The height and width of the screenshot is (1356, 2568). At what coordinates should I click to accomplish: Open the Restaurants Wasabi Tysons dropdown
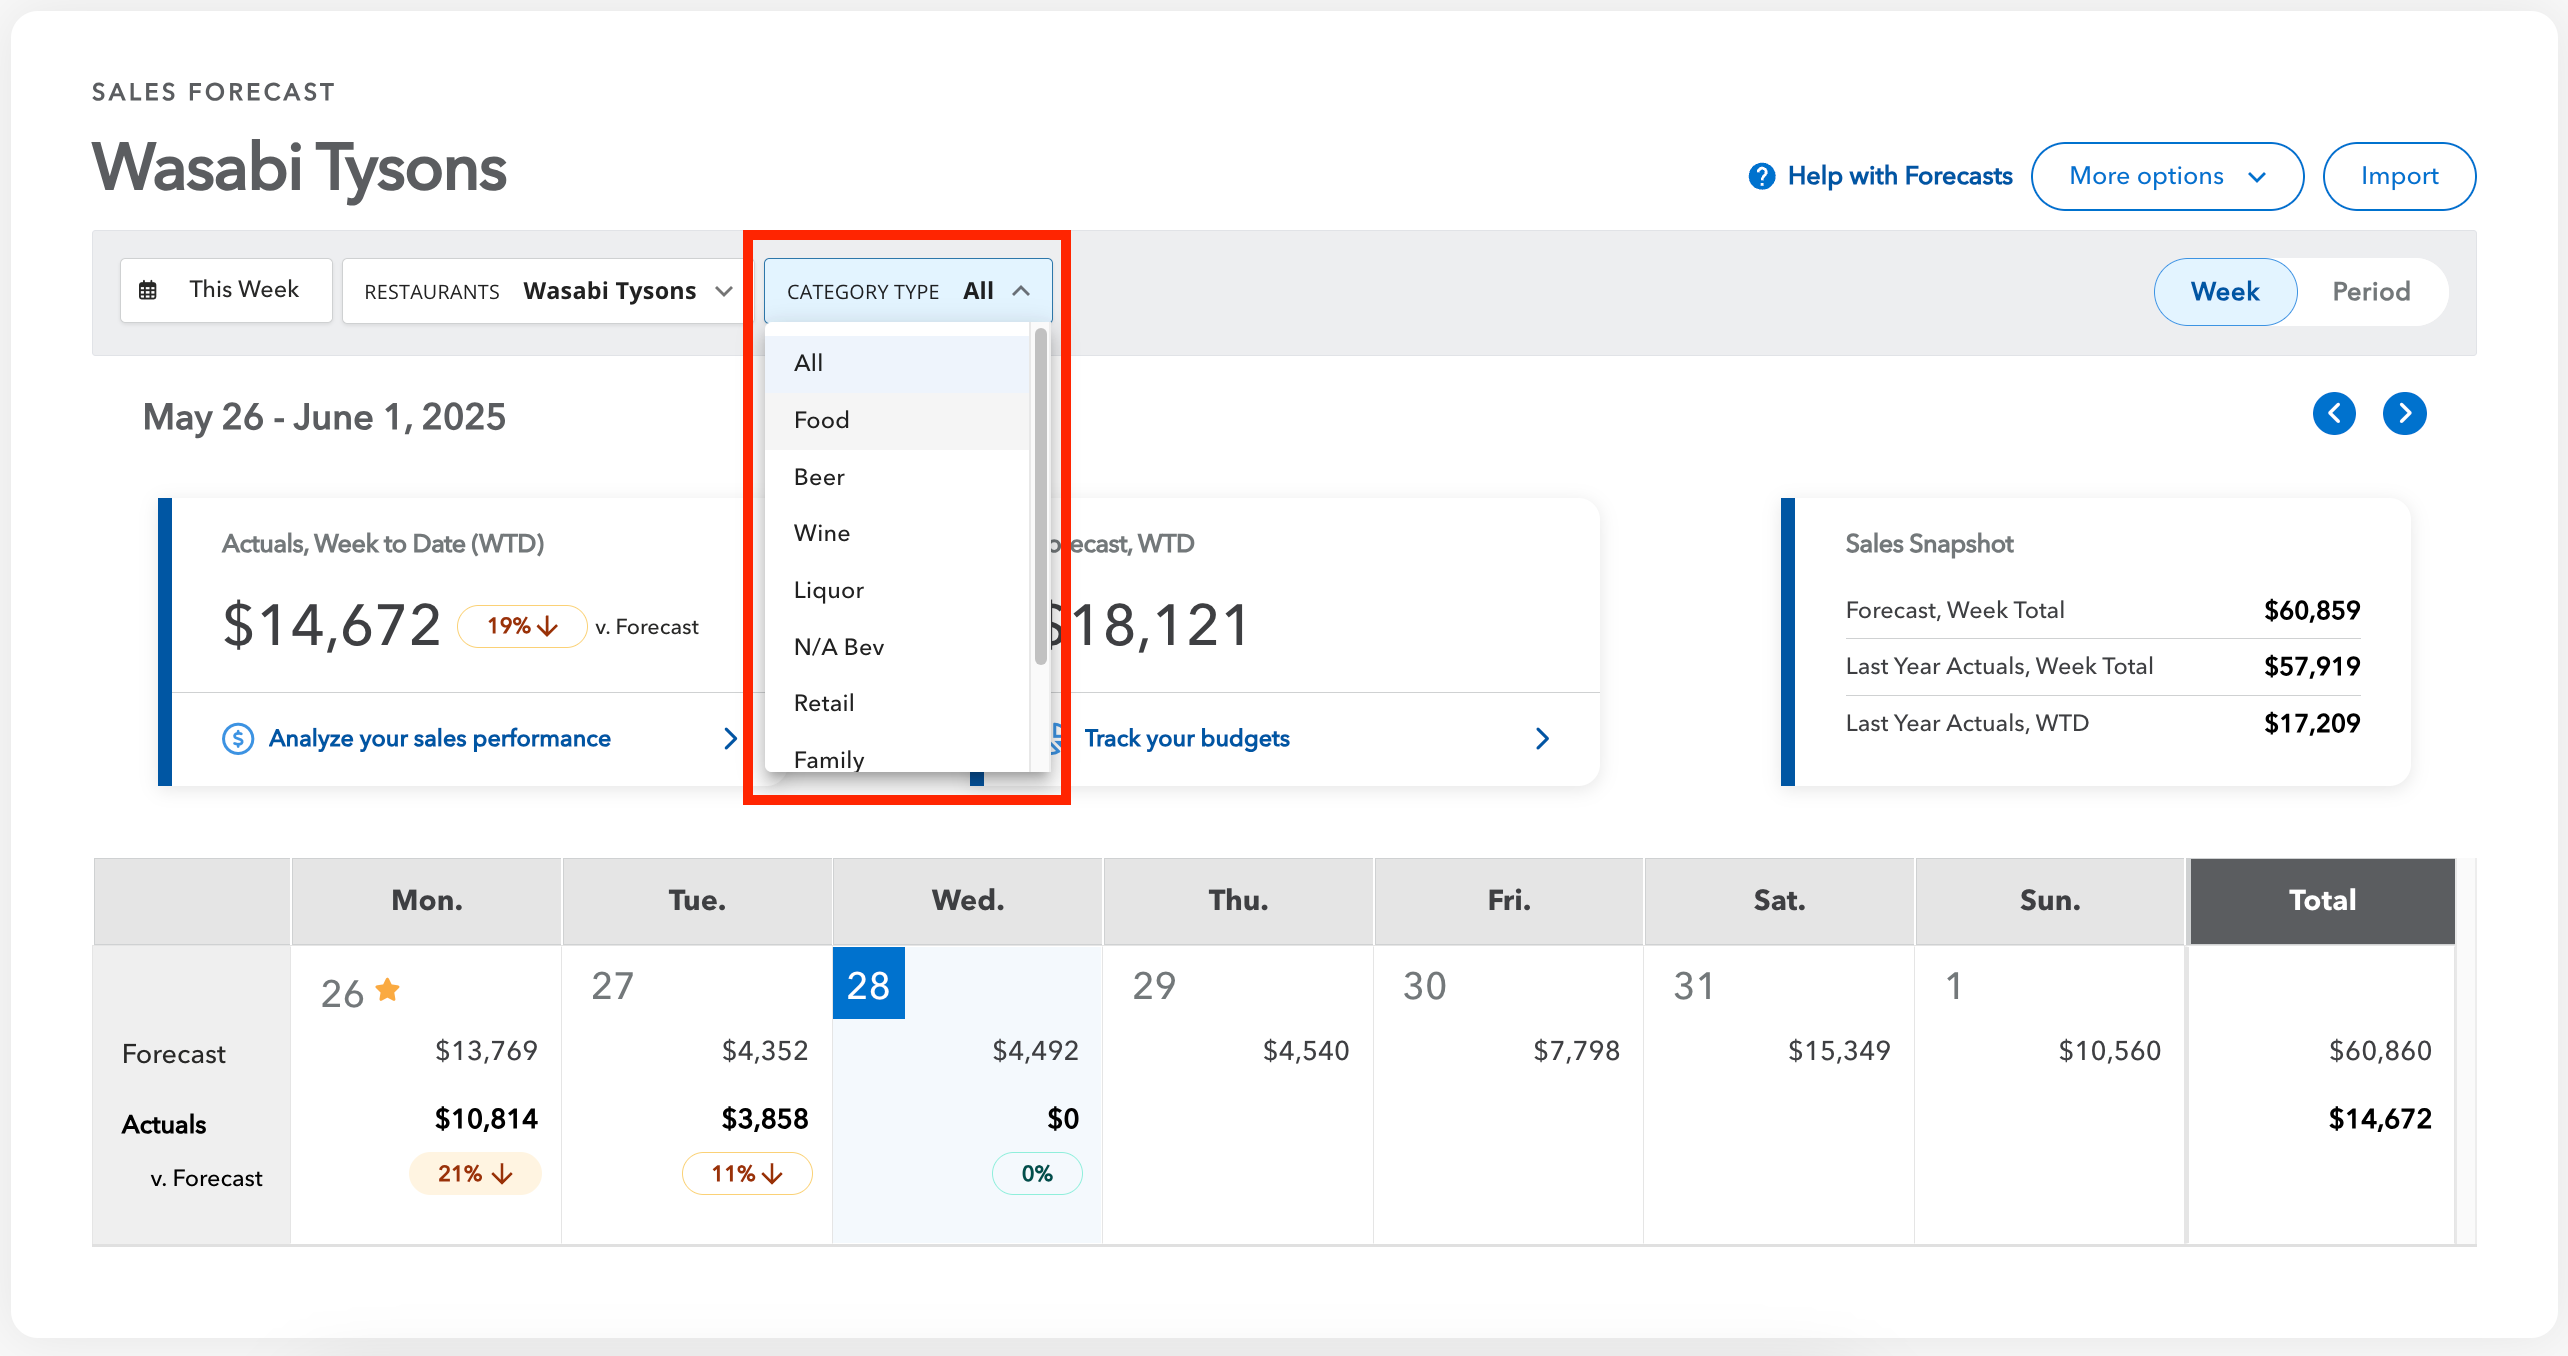tap(548, 291)
